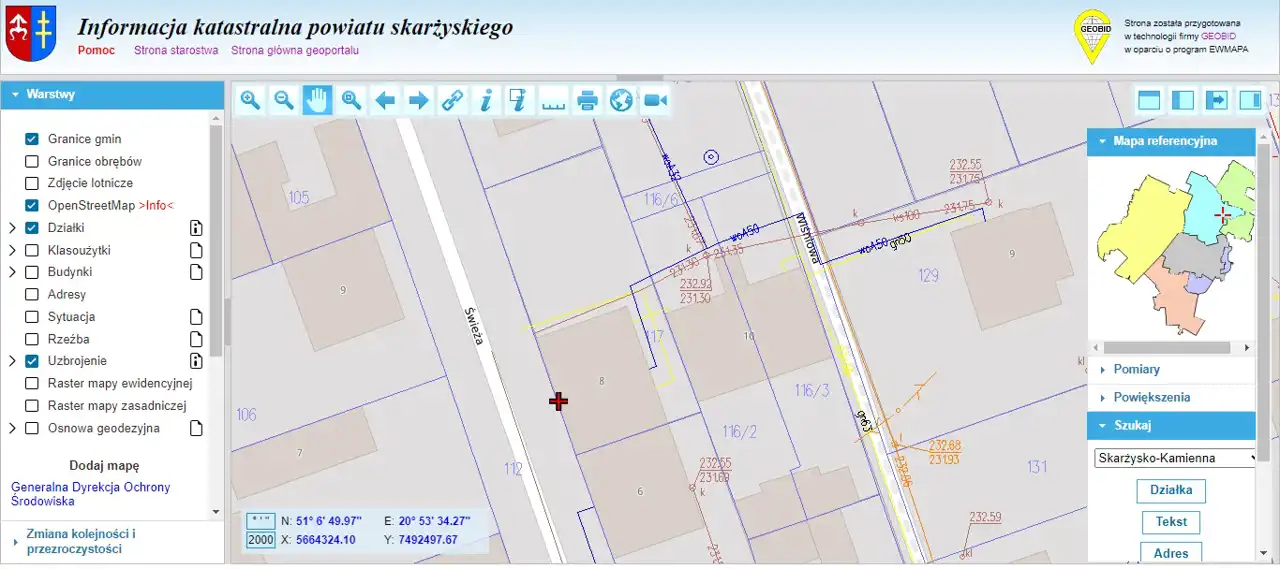Activate the pan hand tool
The height and width of the screenshot is (569, 1280).
pyautogui.click(x=317, y=100)
